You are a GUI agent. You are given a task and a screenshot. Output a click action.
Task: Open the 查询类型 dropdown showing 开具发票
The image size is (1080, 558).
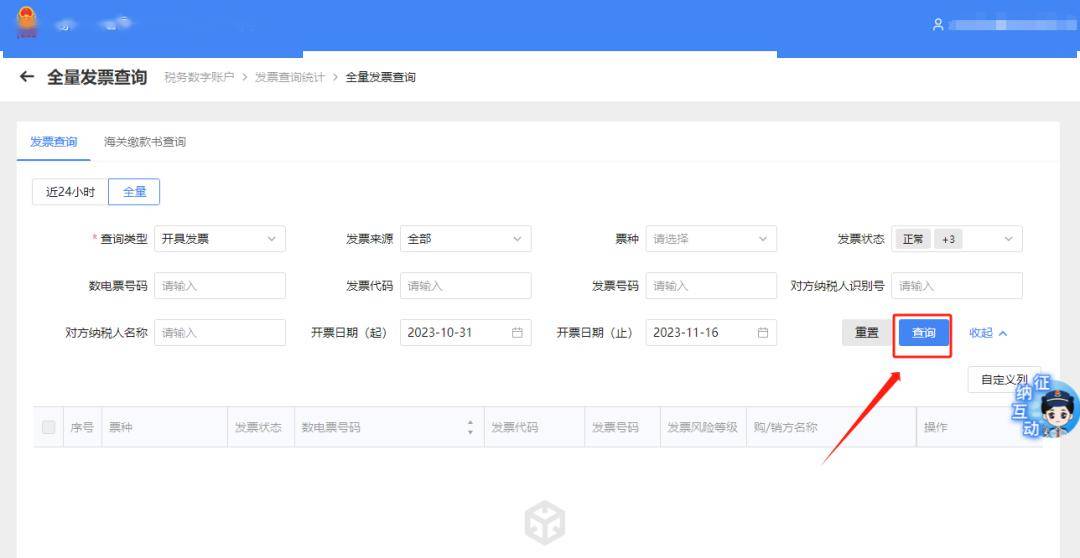[220, 239]
